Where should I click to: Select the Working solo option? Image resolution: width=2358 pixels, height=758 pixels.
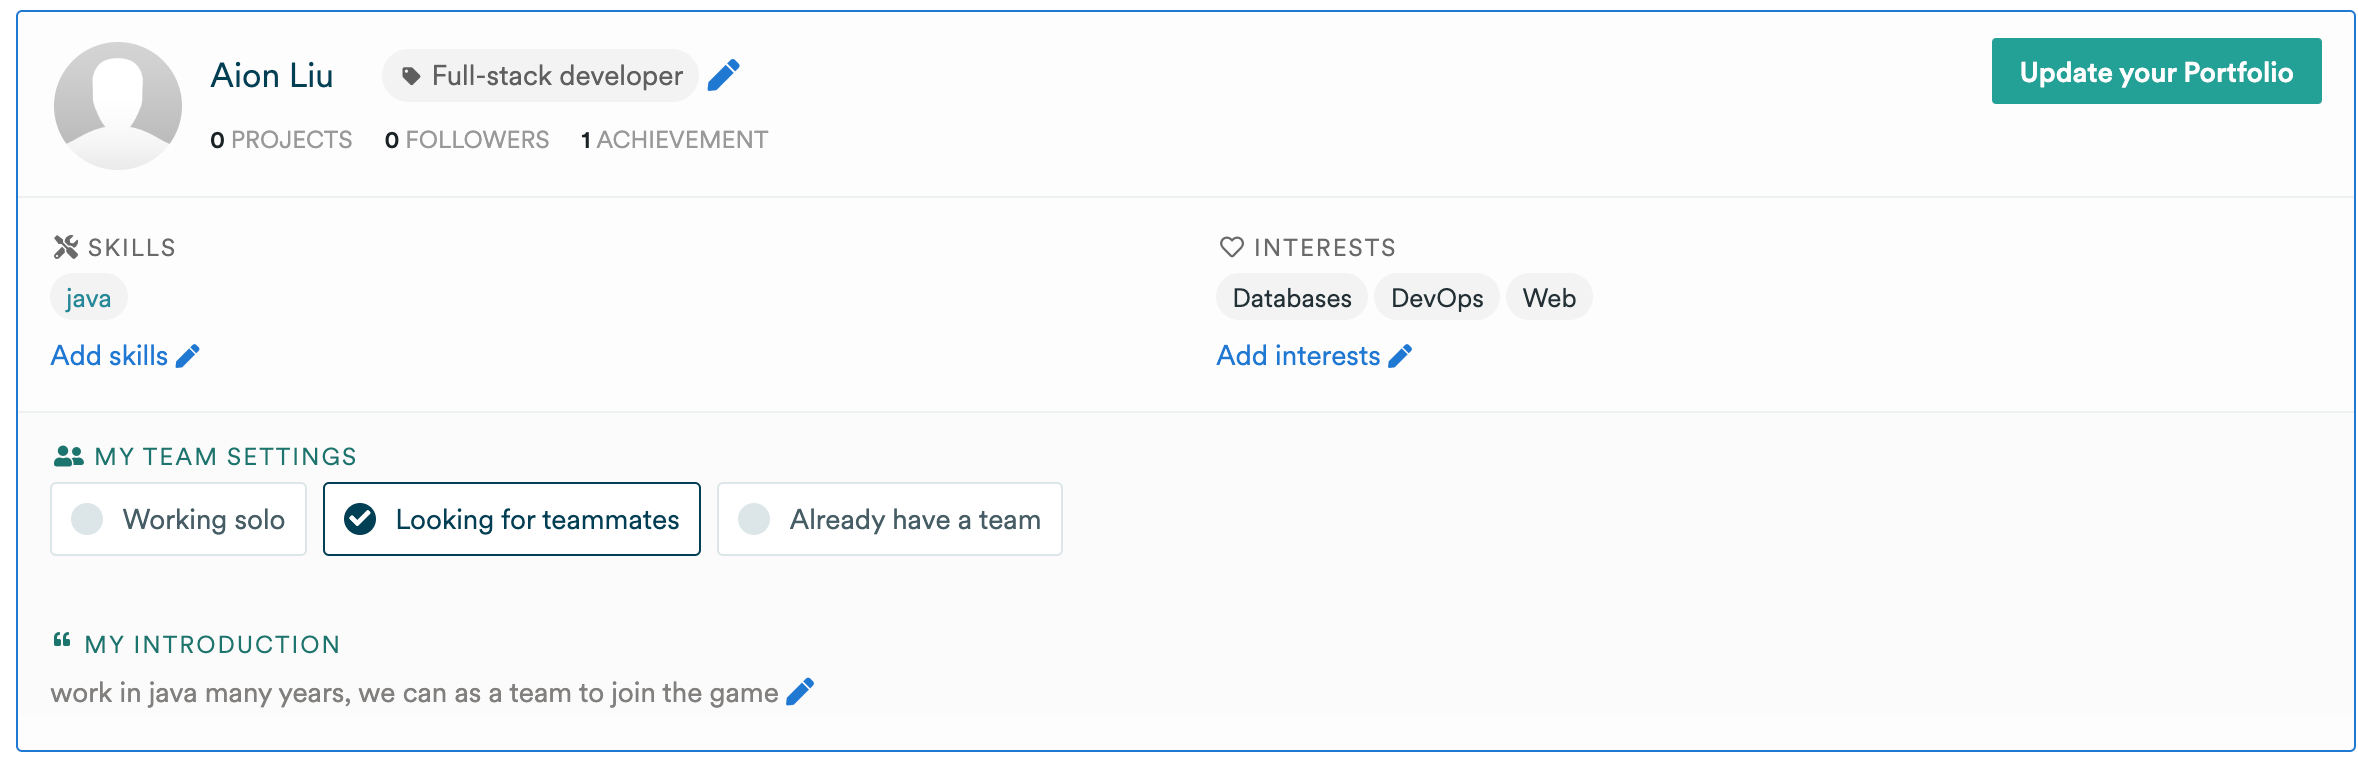click(x=178, y=519)
